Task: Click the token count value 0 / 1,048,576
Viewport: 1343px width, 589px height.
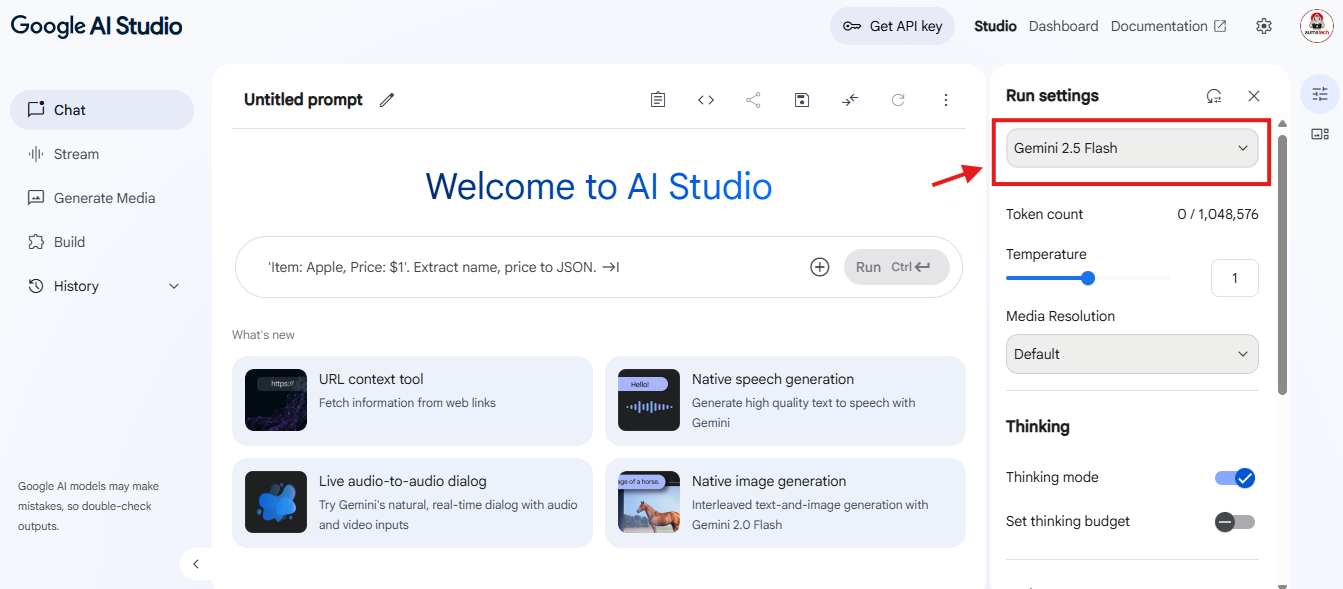Action: 1218,214
